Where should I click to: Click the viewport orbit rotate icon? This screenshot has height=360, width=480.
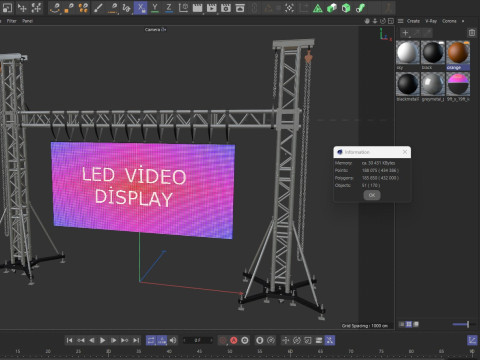pyautogui.click(x=383, y=21)
